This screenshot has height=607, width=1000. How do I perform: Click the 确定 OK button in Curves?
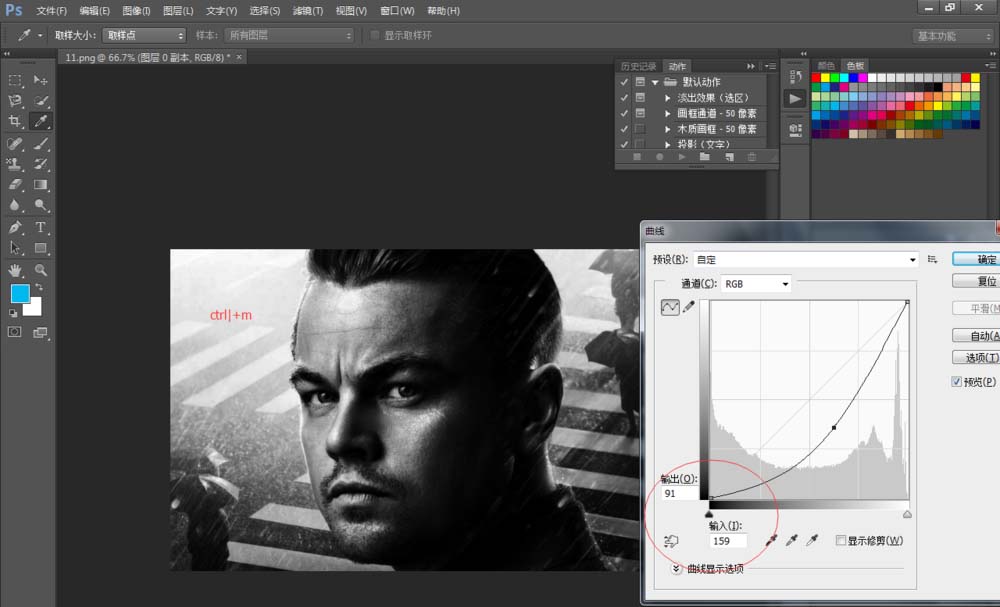tap(977, 259)
